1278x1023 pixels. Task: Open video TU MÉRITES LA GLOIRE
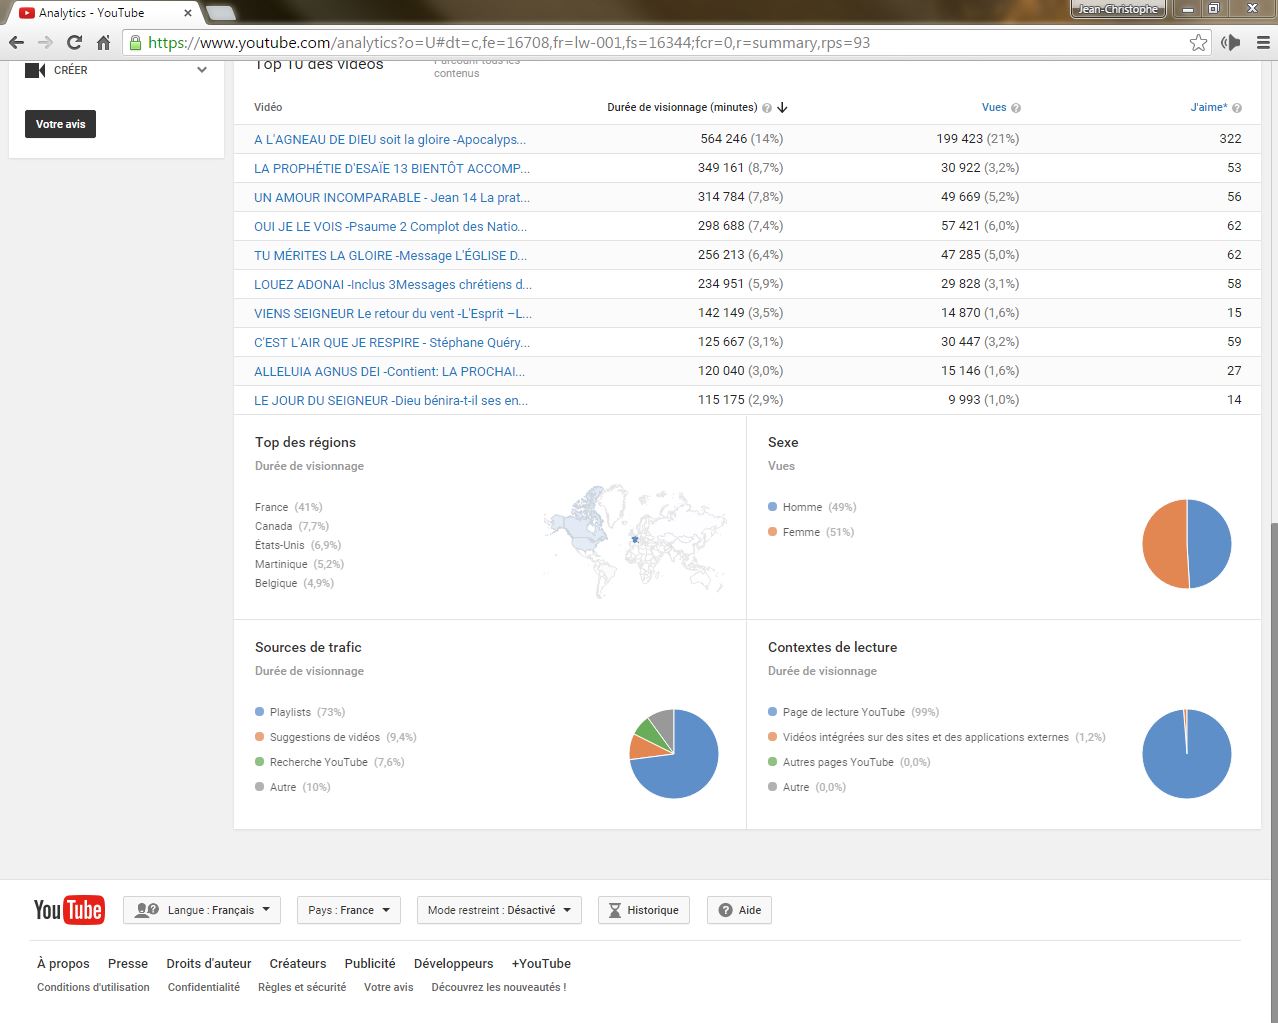pos(390,255)
